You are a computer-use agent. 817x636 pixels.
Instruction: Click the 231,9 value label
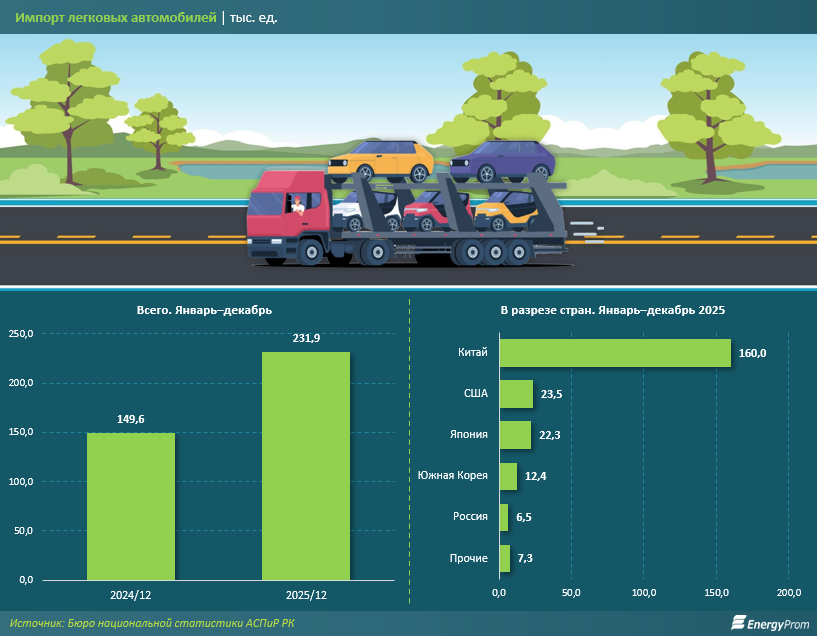(x=306, y=339)
